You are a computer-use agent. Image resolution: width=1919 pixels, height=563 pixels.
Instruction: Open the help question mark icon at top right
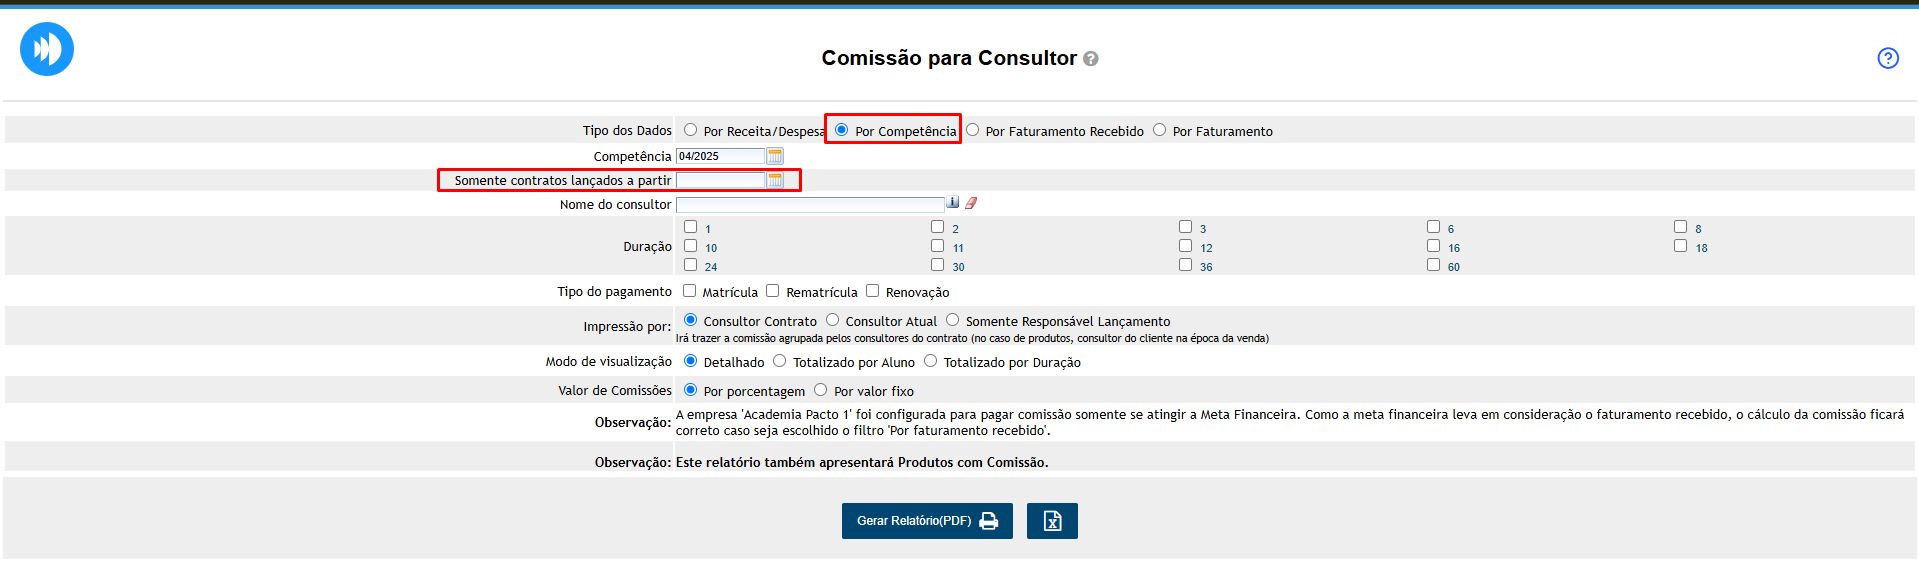pyautogui.click(x=1888, y=58)
